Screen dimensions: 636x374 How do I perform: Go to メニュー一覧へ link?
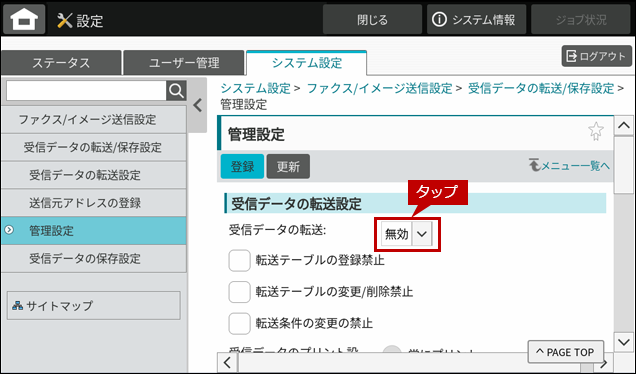point(569,166)
